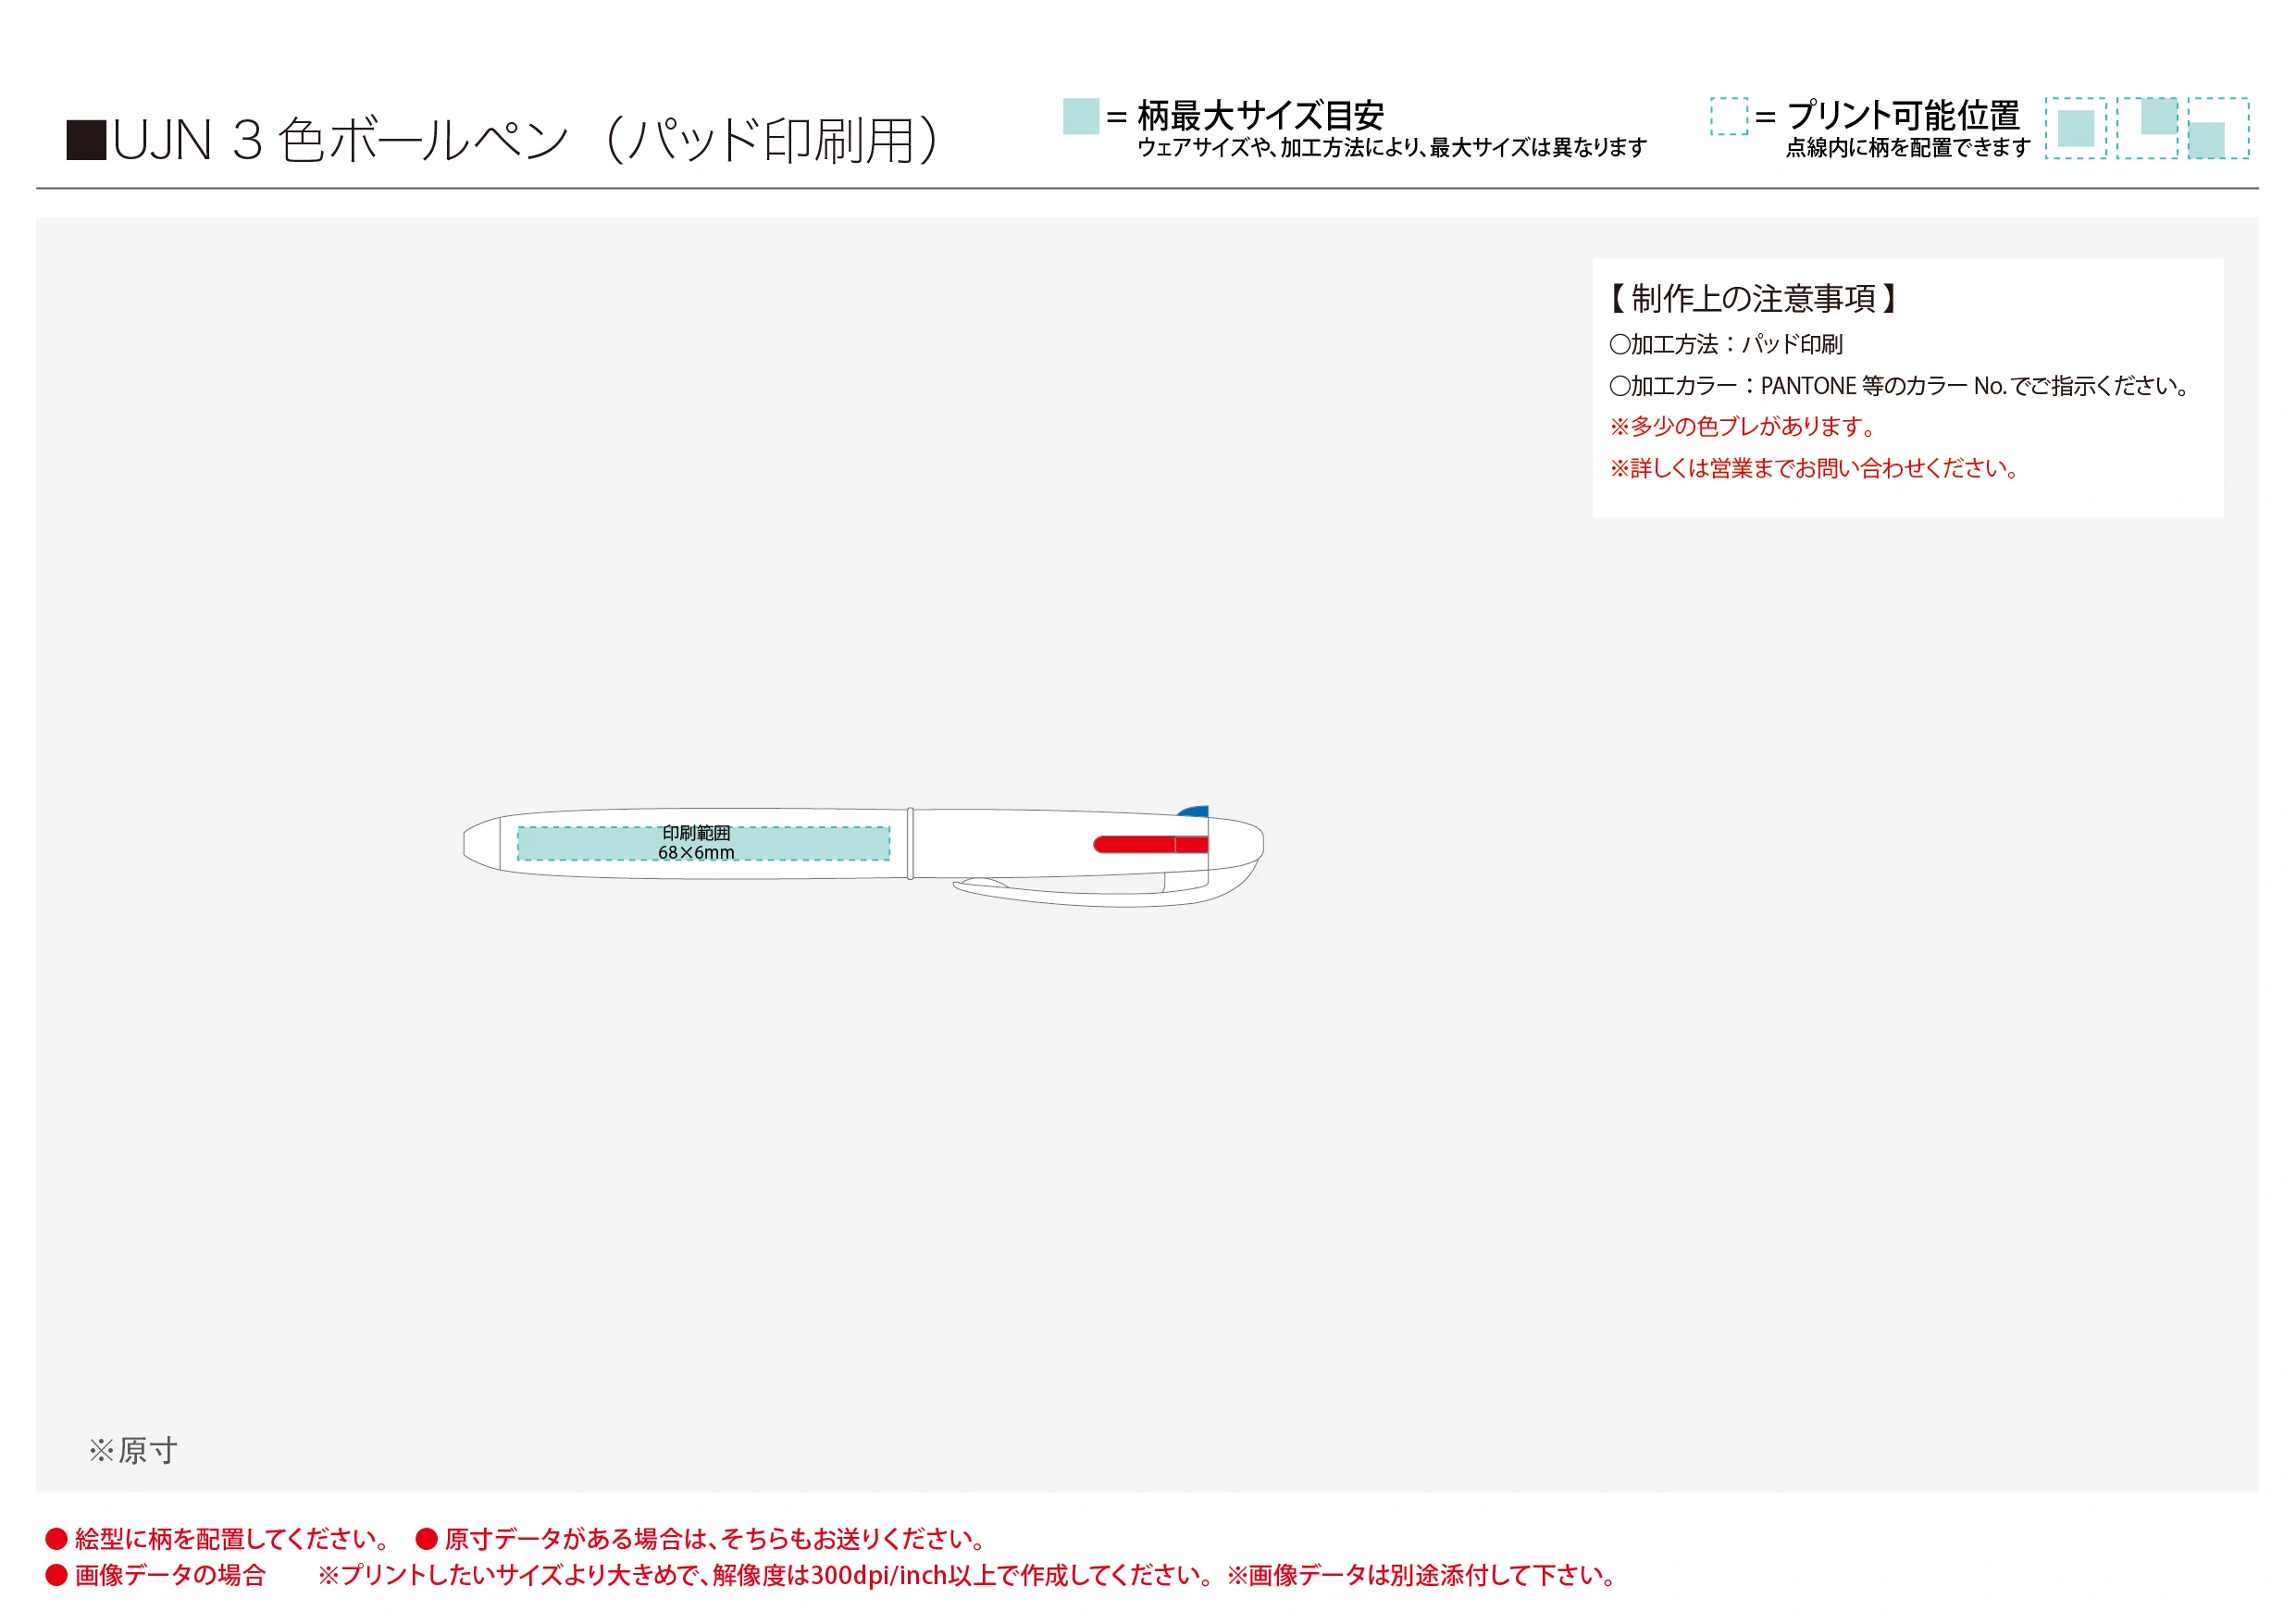Click the '柄最大サイズ目安' legend heading
The height and width of the screenshot is (1623, 2296).
(x=1260, y=116)
